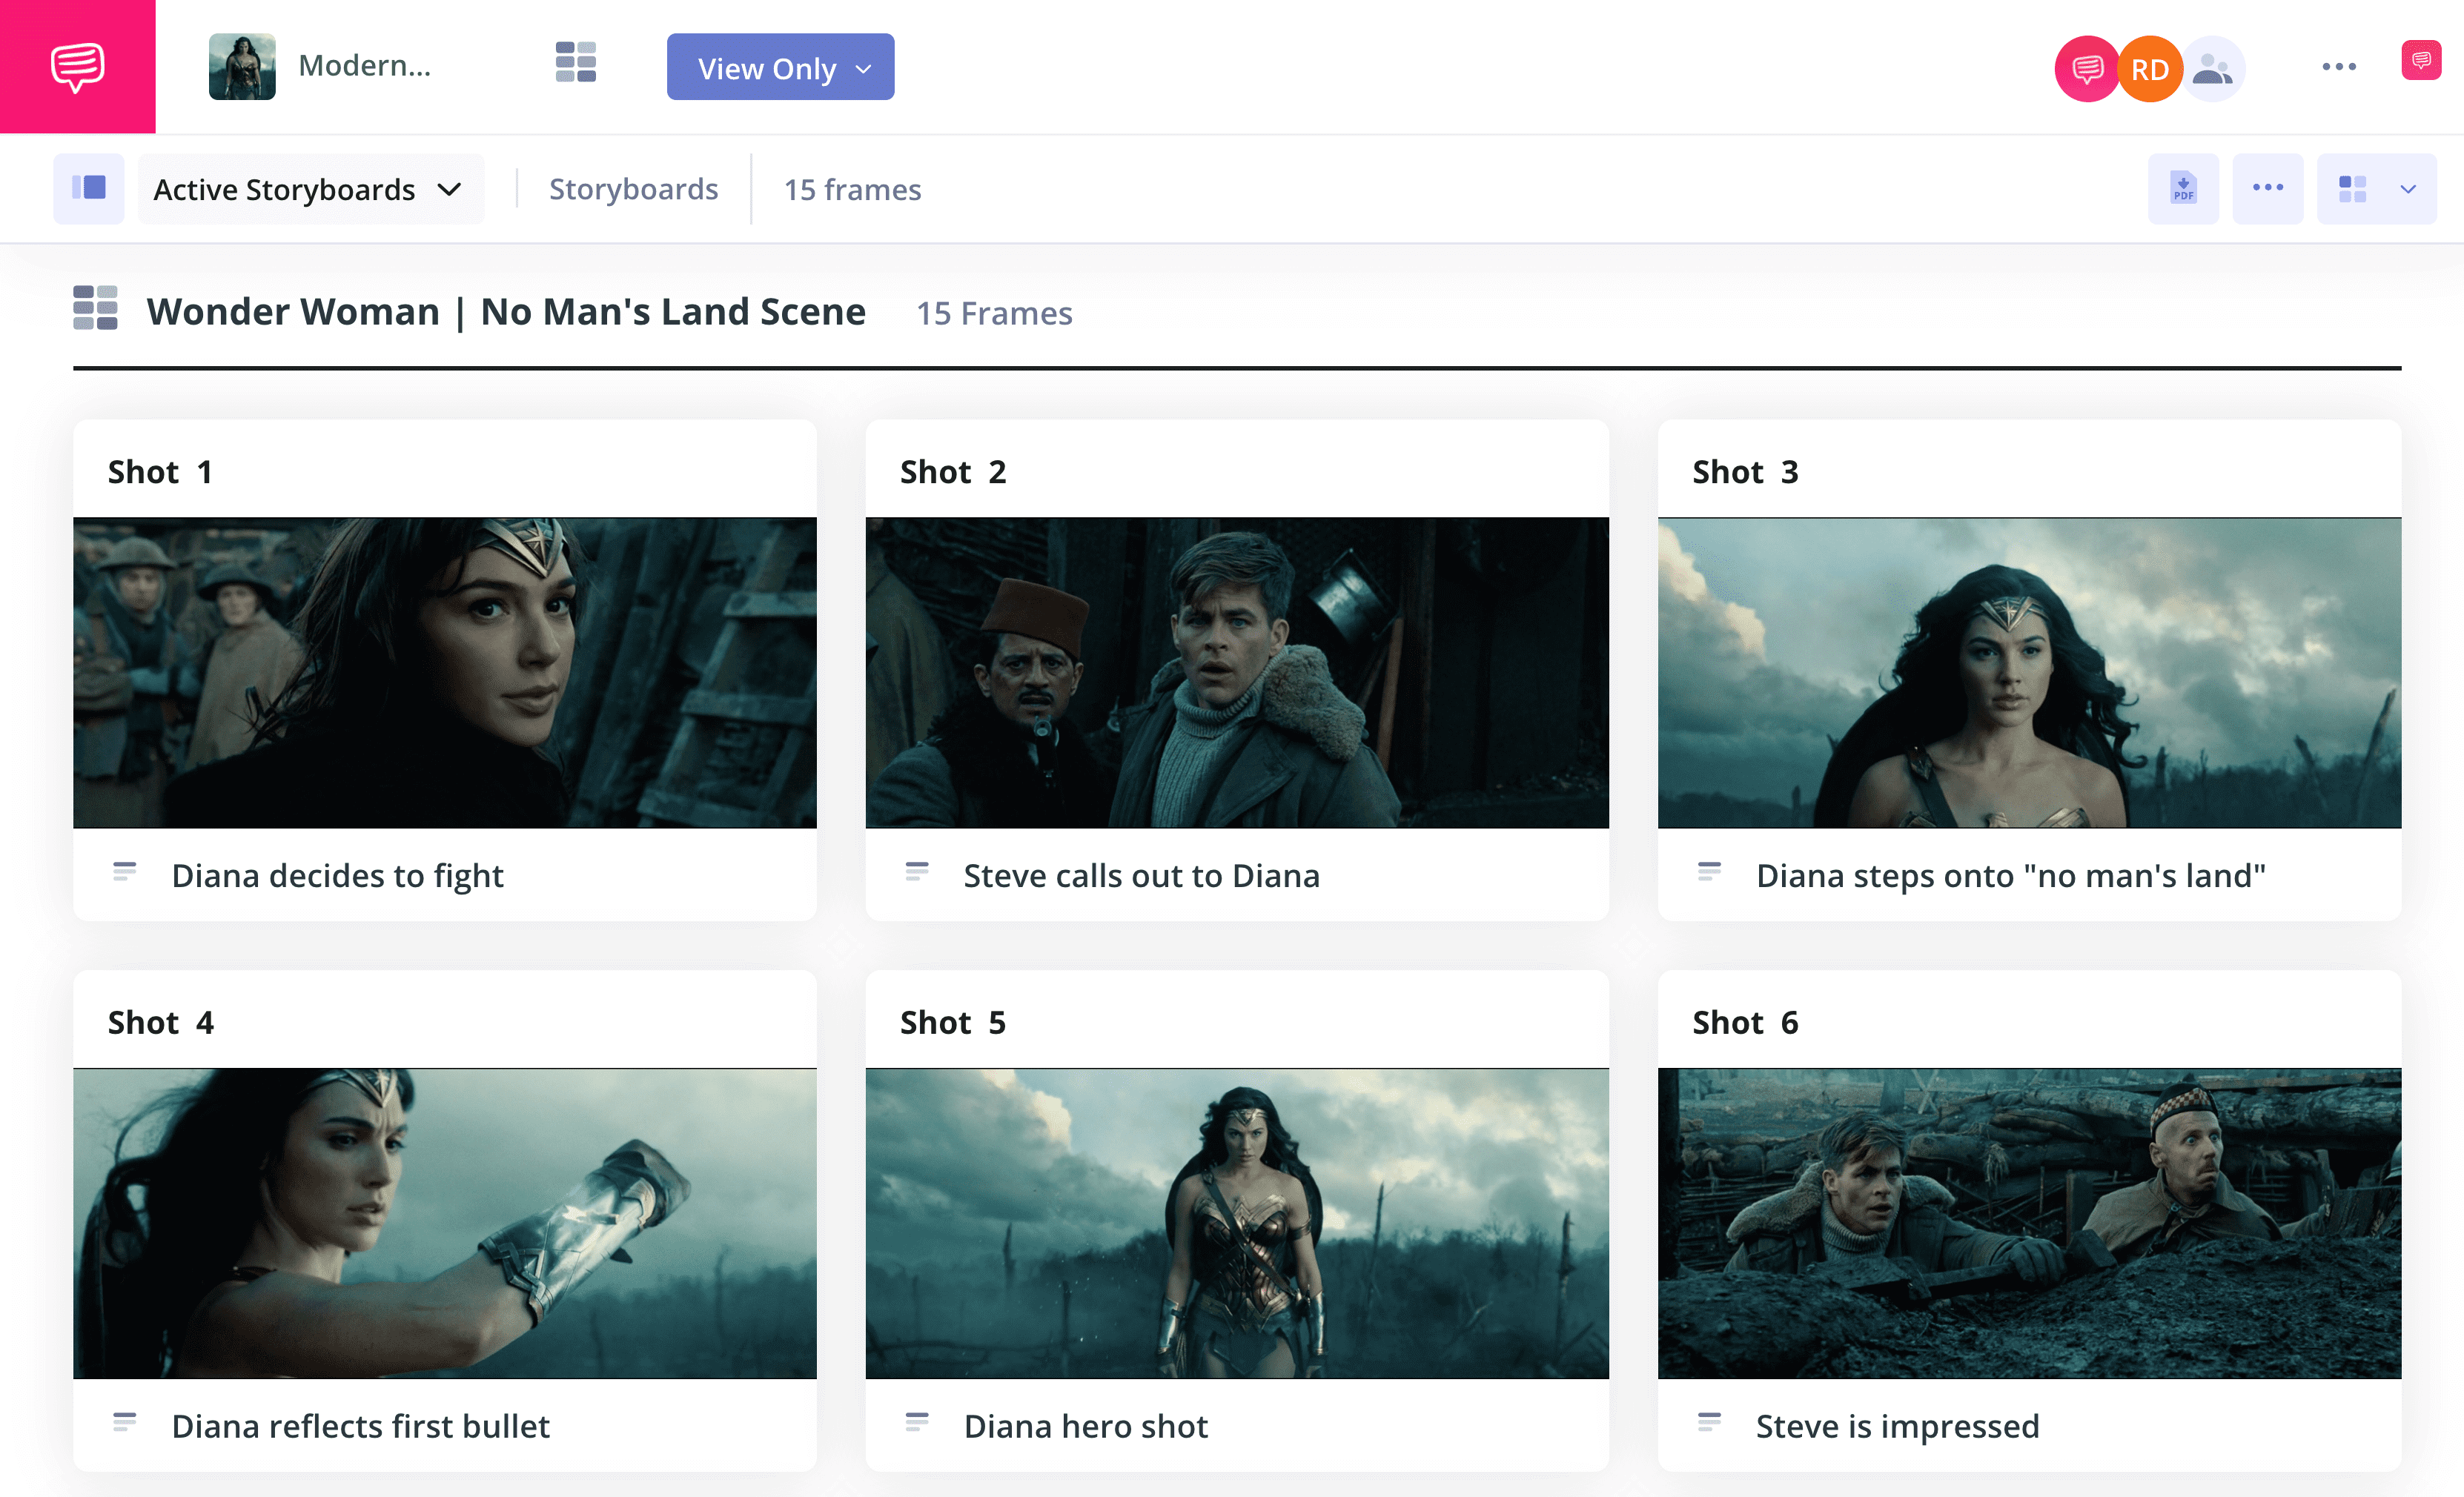Click the text Diana hero shot
Image resolution: width=2464 pixels, height=1497 pixels.
coord(1085,1426)
